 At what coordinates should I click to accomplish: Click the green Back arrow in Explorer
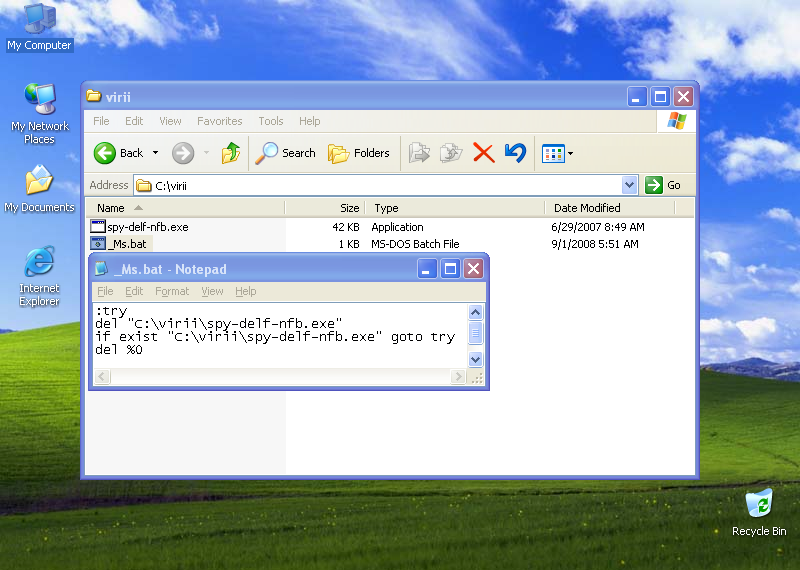tap(105, 153)
